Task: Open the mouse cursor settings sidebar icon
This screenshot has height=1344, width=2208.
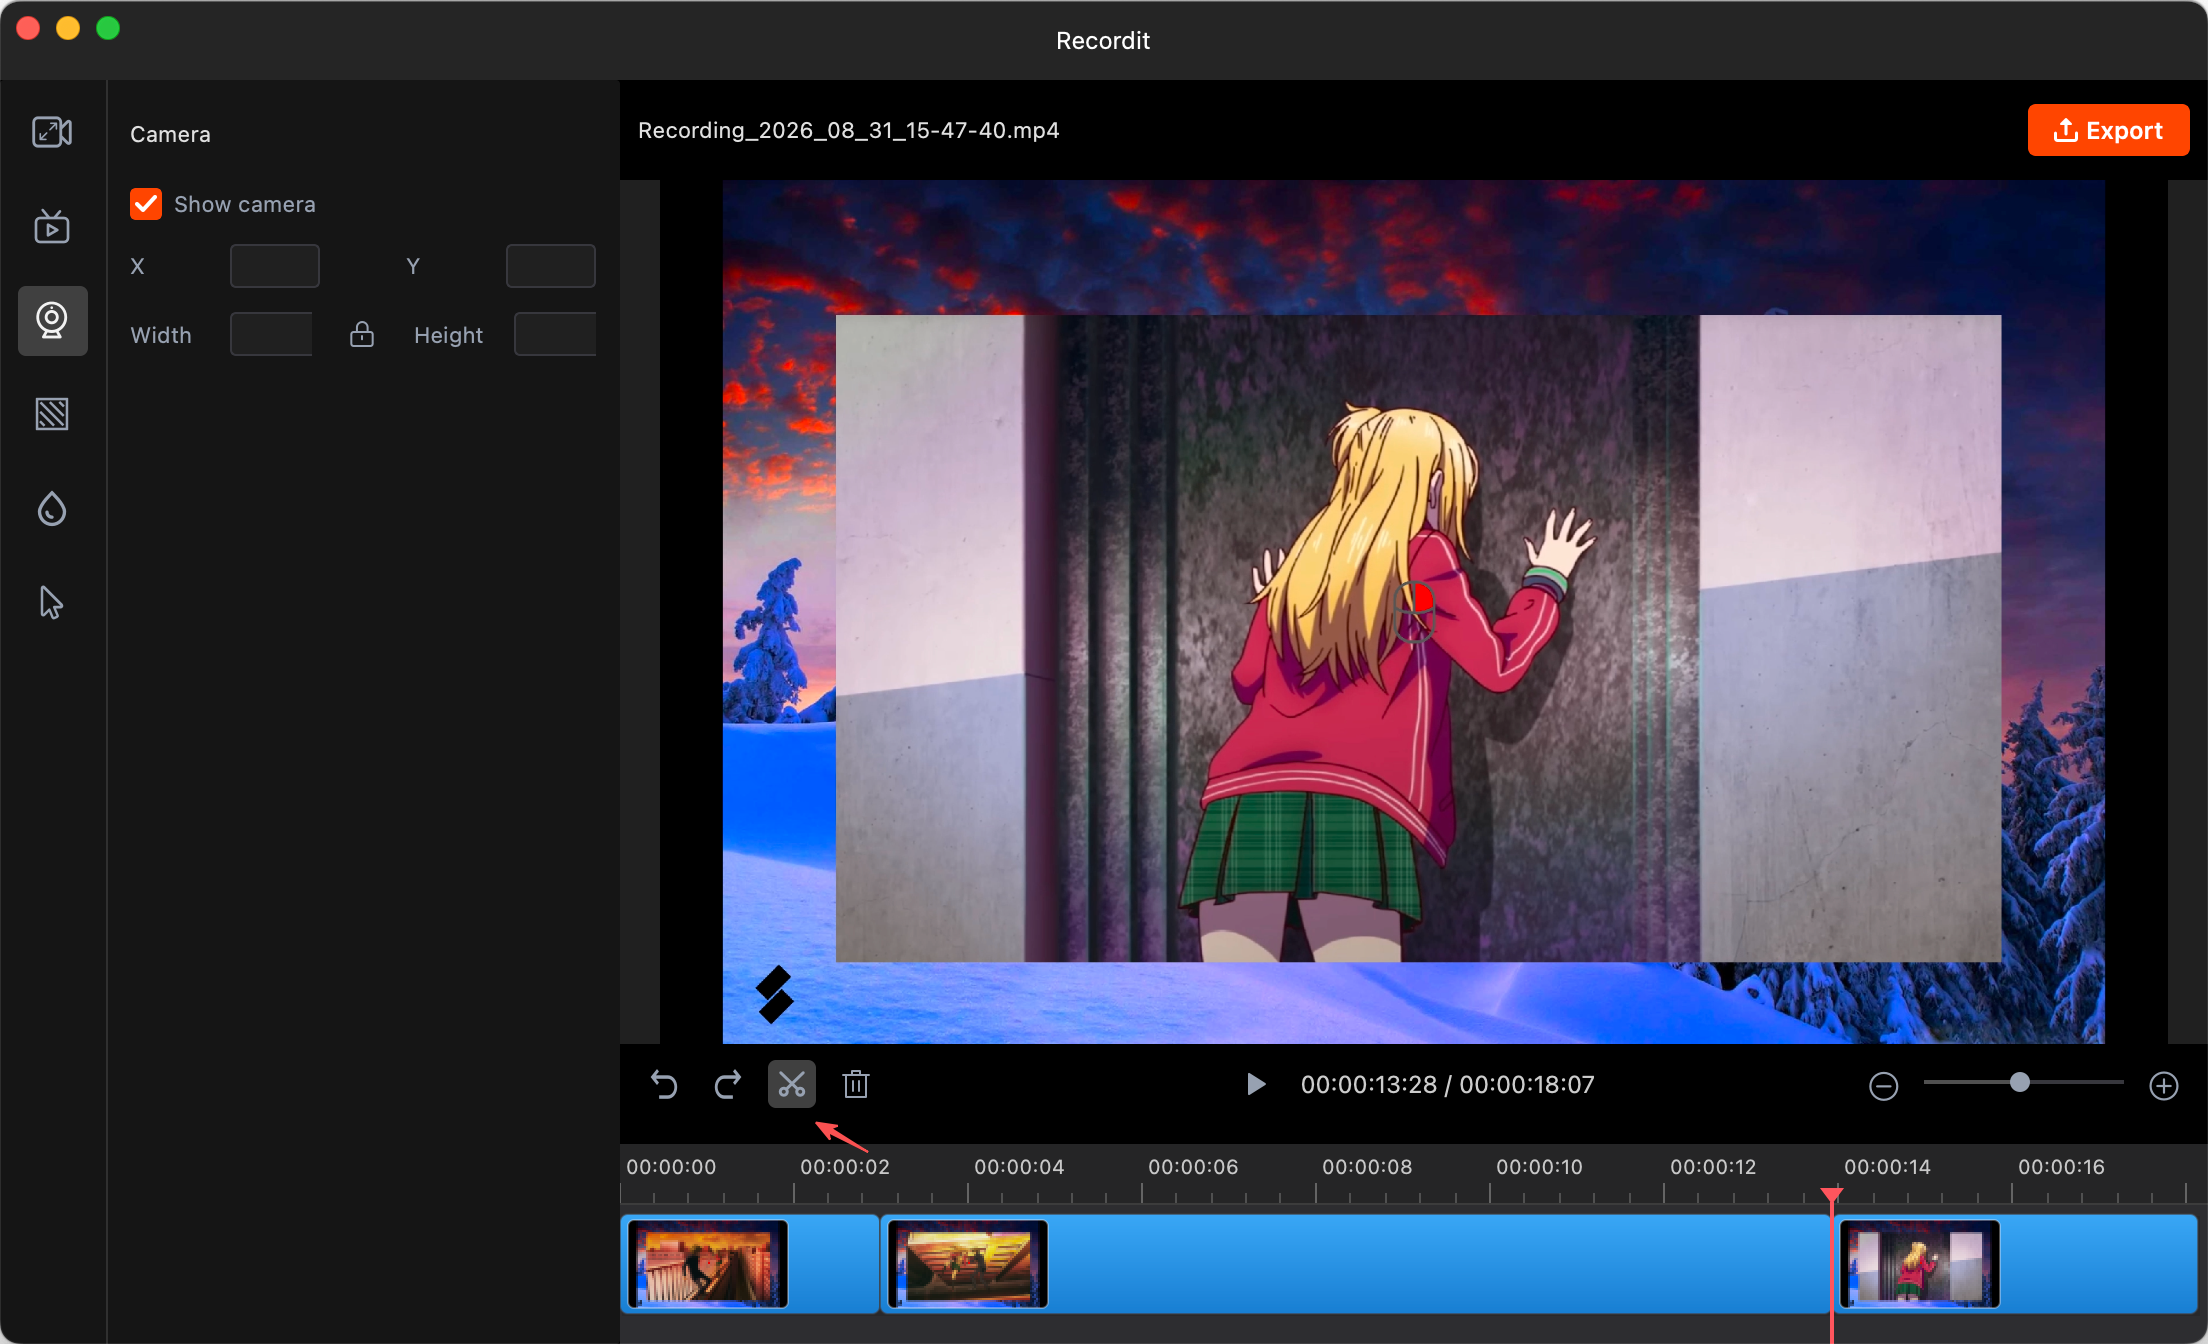Action: coord(51,603)
